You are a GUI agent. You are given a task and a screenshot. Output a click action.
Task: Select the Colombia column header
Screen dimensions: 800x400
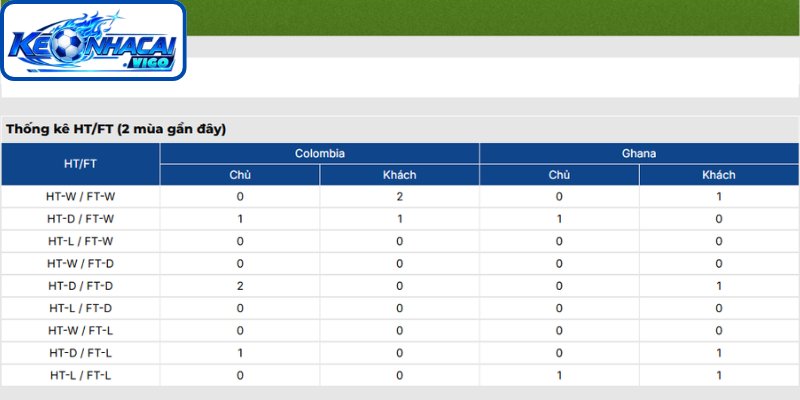pyautogui.click(x=319, y=154)
